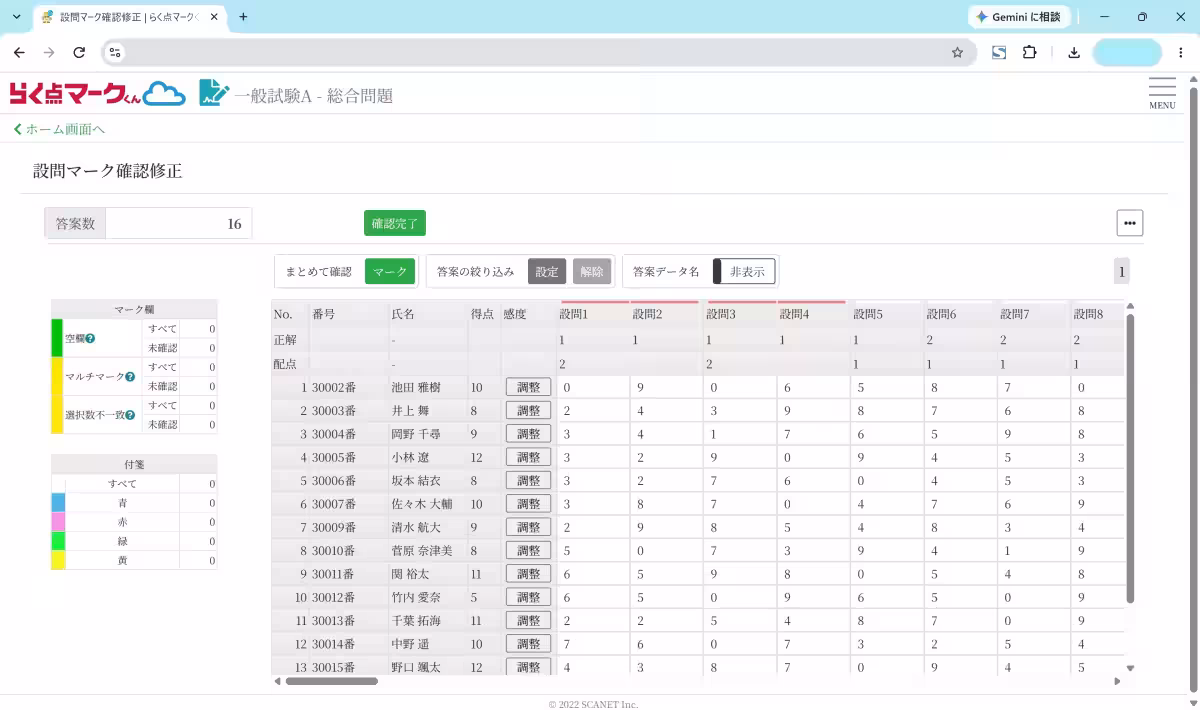Click the 解除 filter button
This screenshot has height=710, width=1200.
[x=592, y=271]
